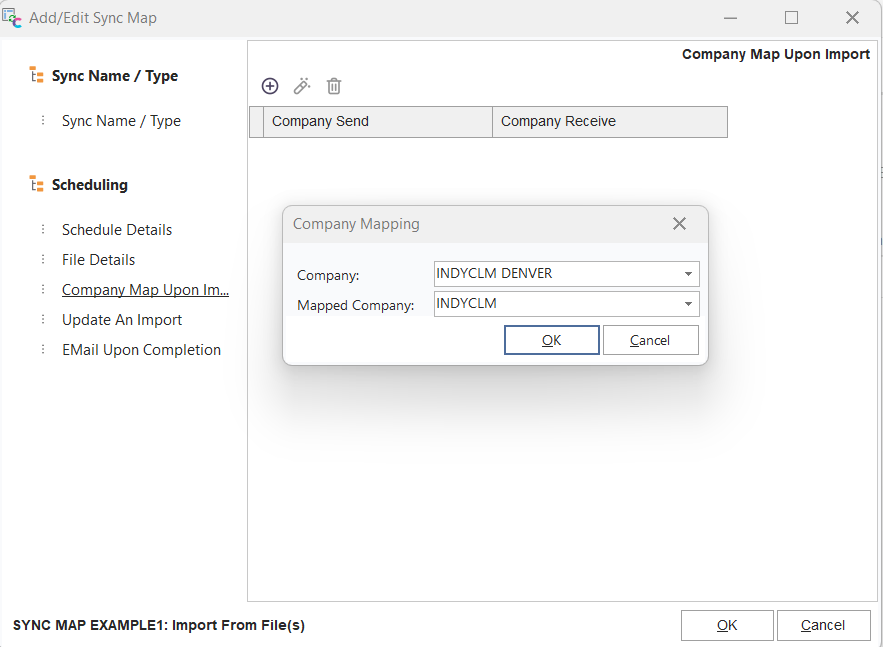883x647 pixels.
Task: Click the Sync Name / Type section tree icon
Action: (37, 76)
